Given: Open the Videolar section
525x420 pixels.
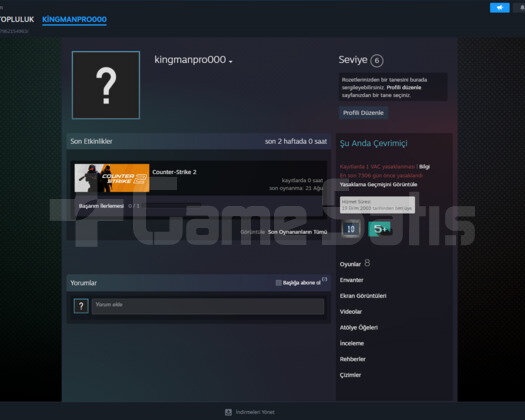Looking at the screenshot, I should point(351,311).
